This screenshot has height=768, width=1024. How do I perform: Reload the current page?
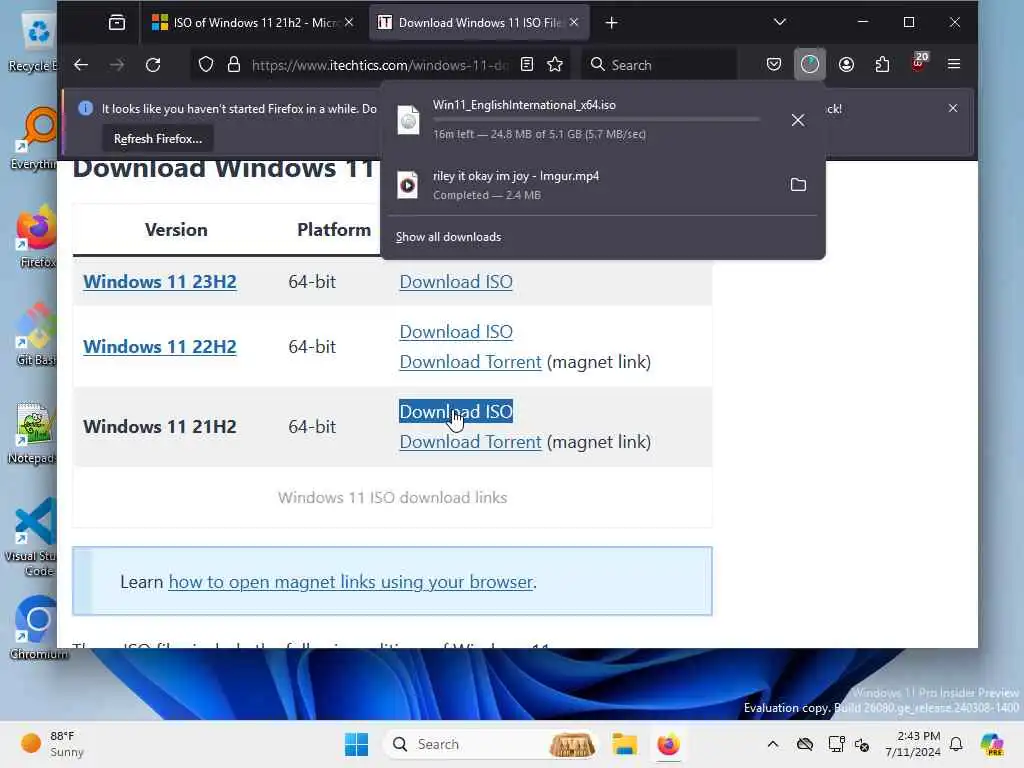click(x=153, y=65)
